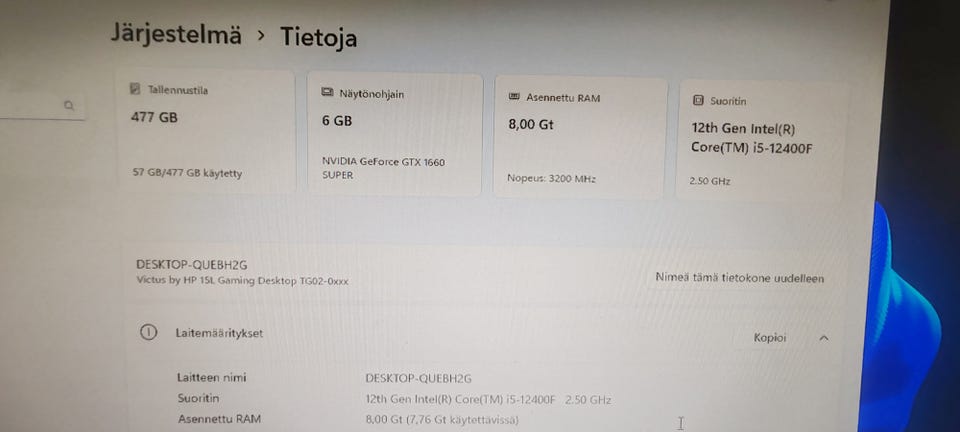The height and width of the screenshot is (432, 960).
Task: Open the i5-12400F processor card
Action: [761, 141]
